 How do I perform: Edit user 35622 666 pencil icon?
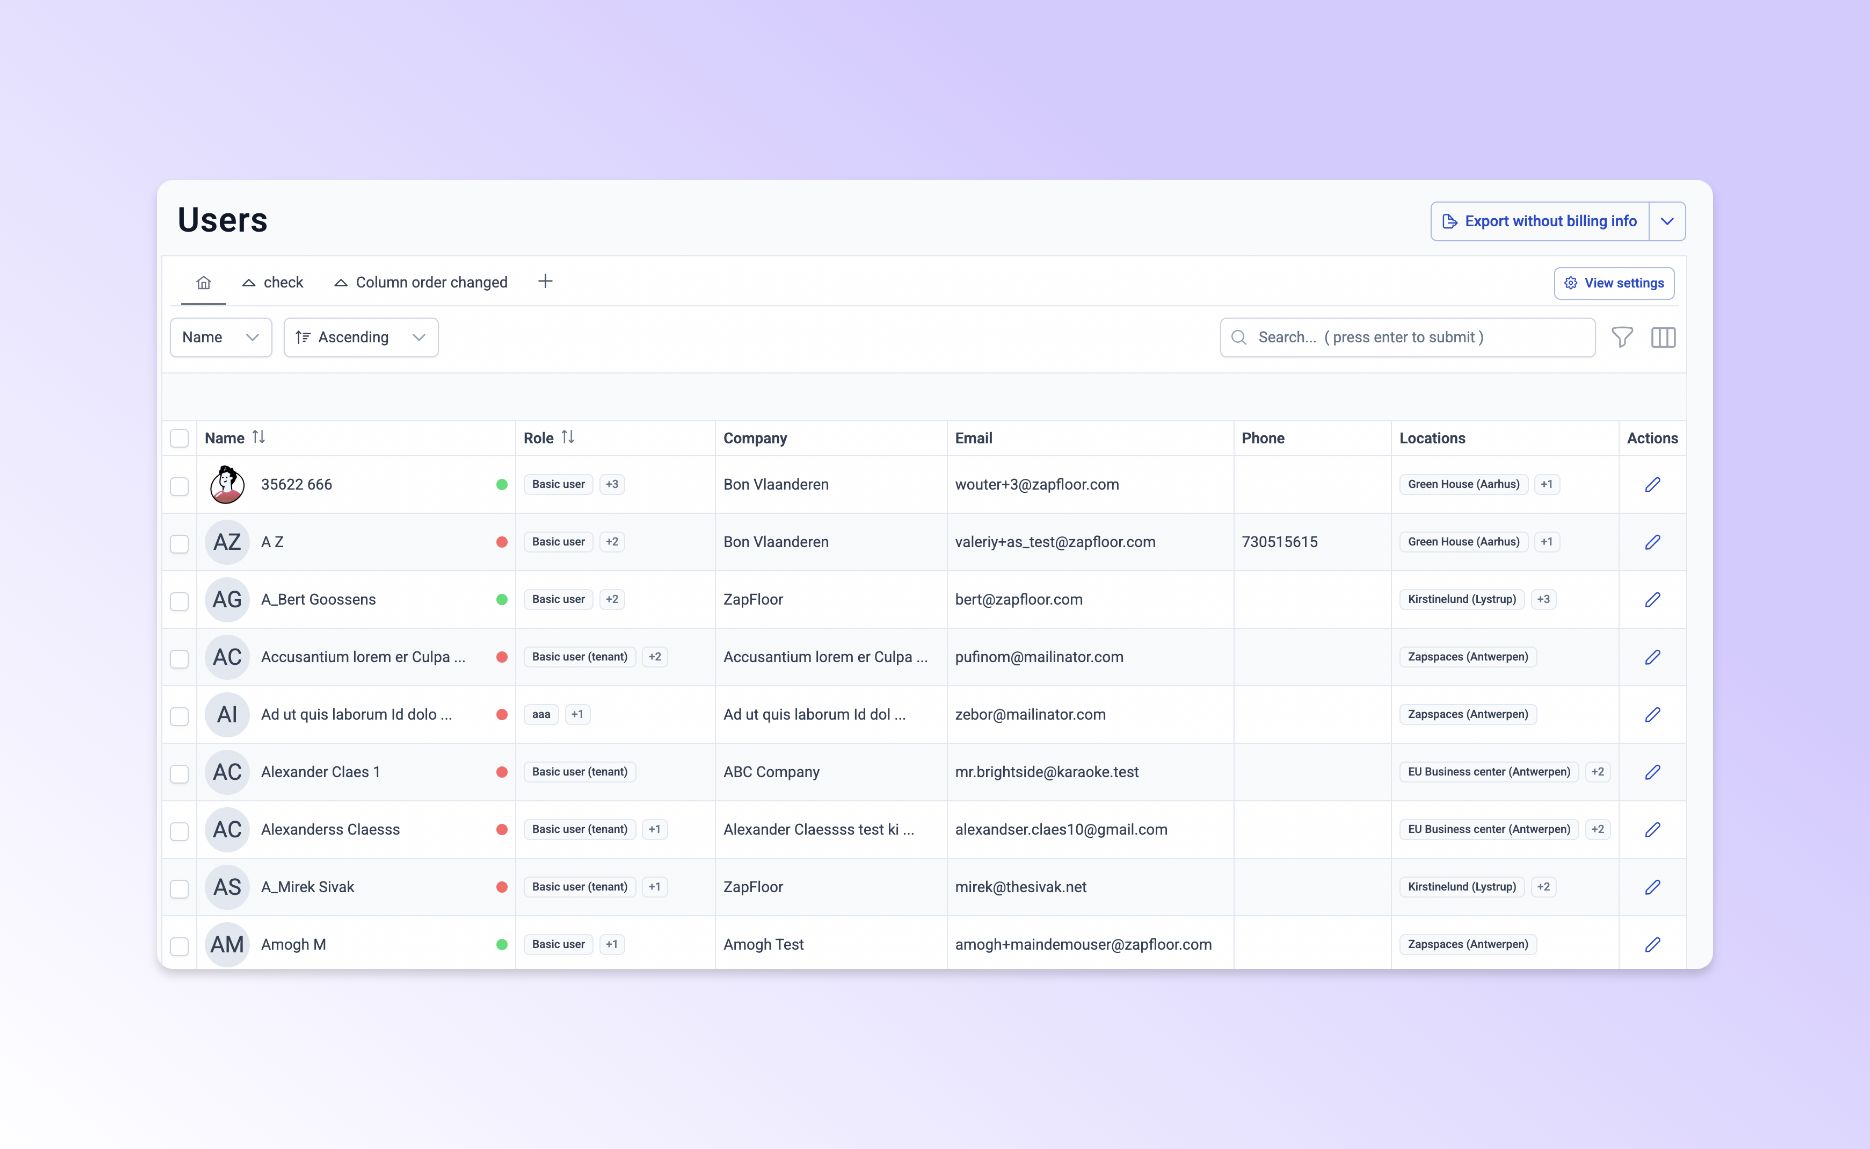1652,485
